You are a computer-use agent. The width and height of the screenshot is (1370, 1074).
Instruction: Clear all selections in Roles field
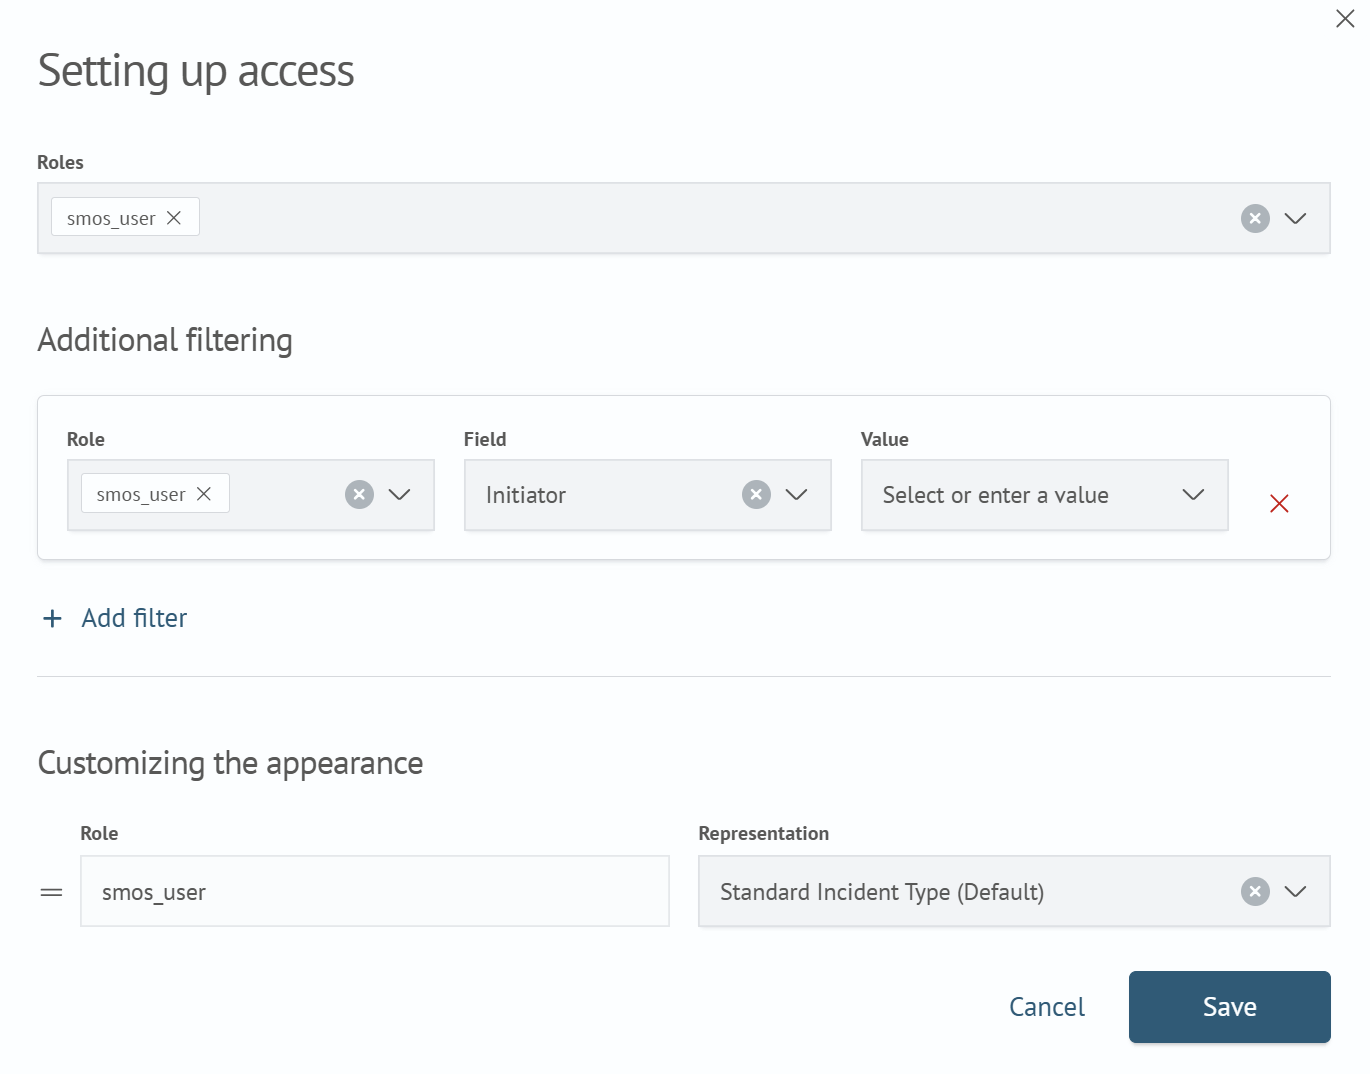[x=1255, y=218]
